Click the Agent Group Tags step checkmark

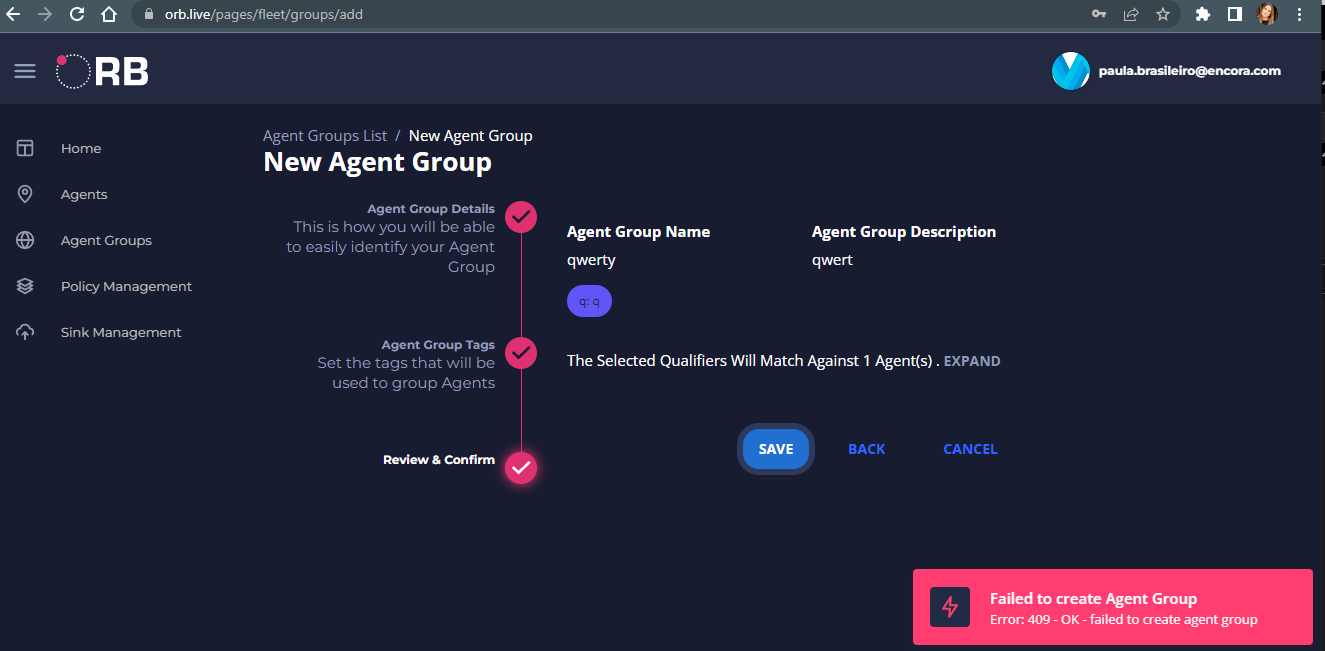521,352
